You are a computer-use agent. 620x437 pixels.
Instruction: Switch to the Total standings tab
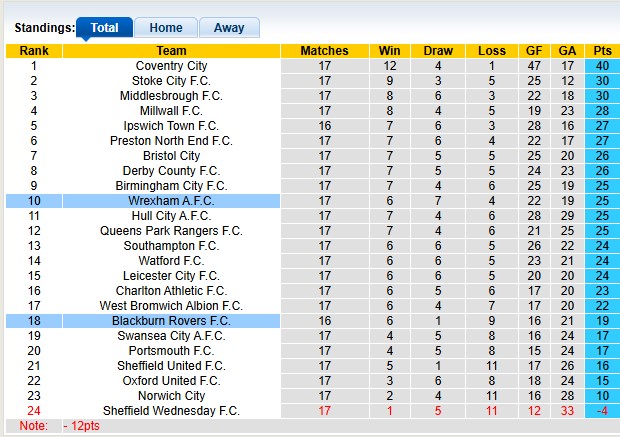104,28
